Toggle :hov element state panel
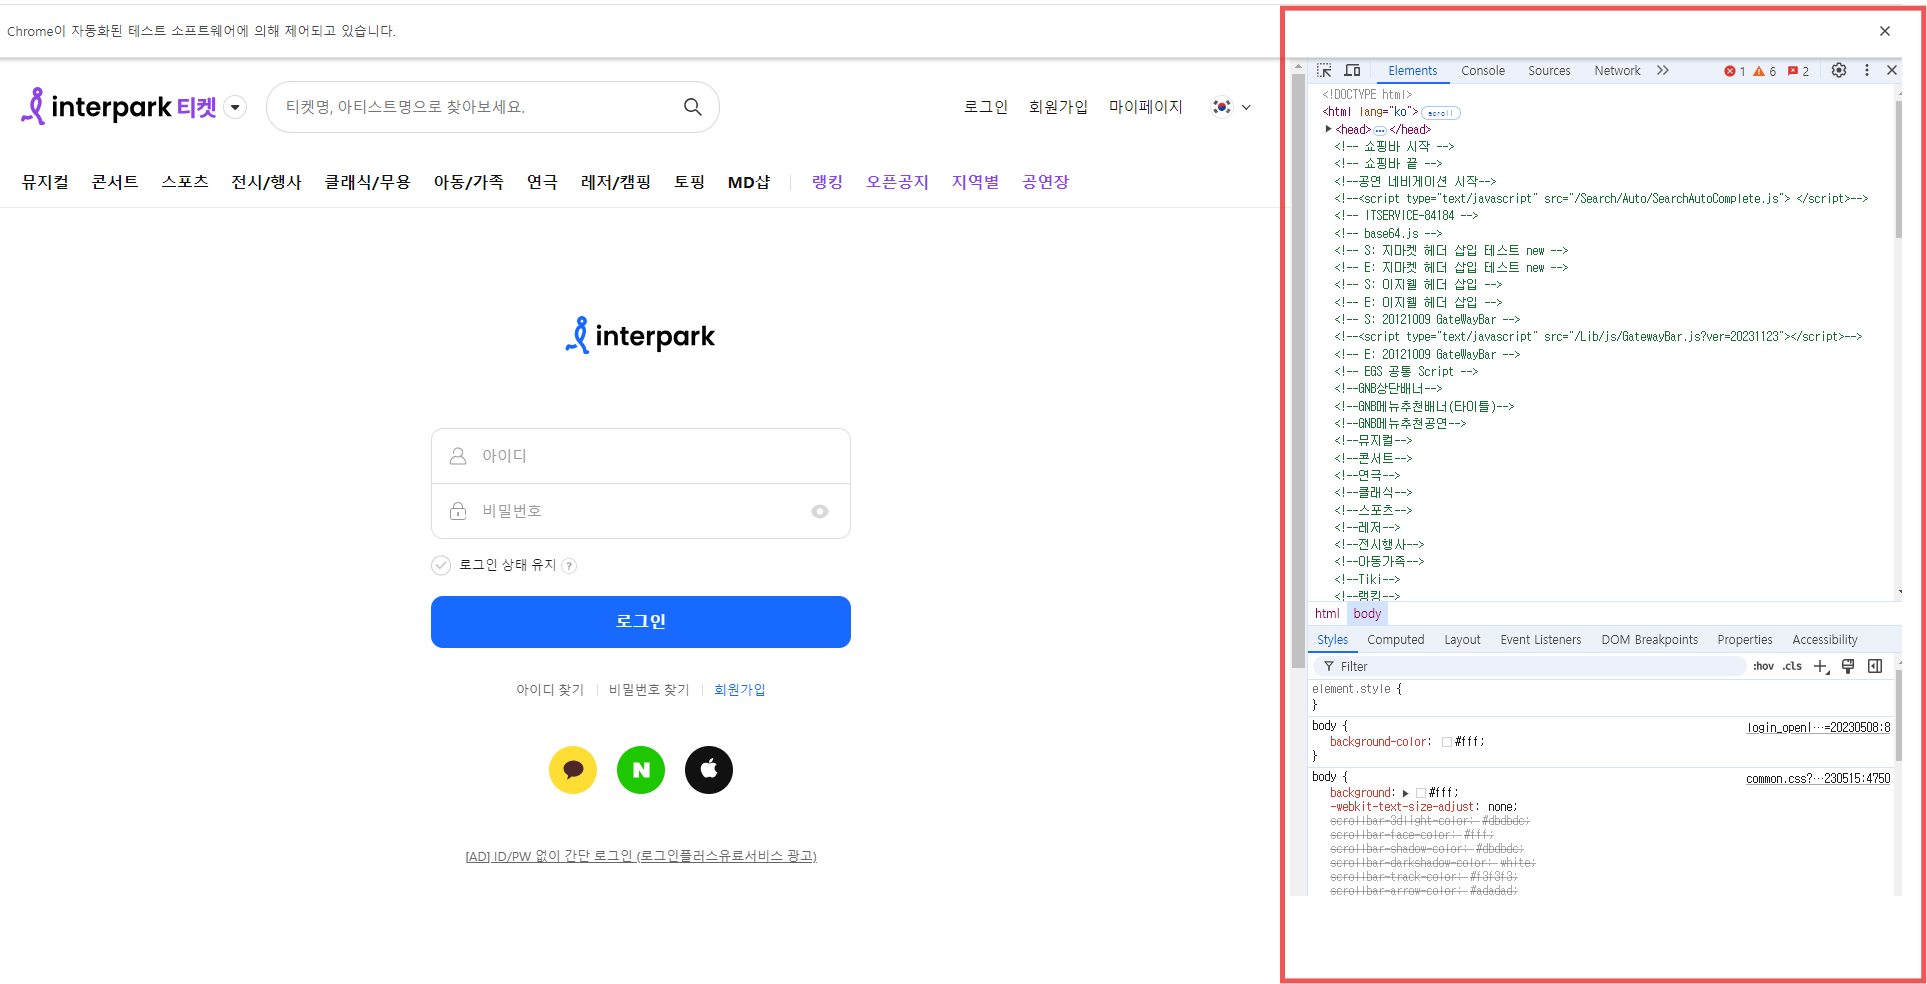The height and width of the screenshot is (984, 1927). (1763, 666)
